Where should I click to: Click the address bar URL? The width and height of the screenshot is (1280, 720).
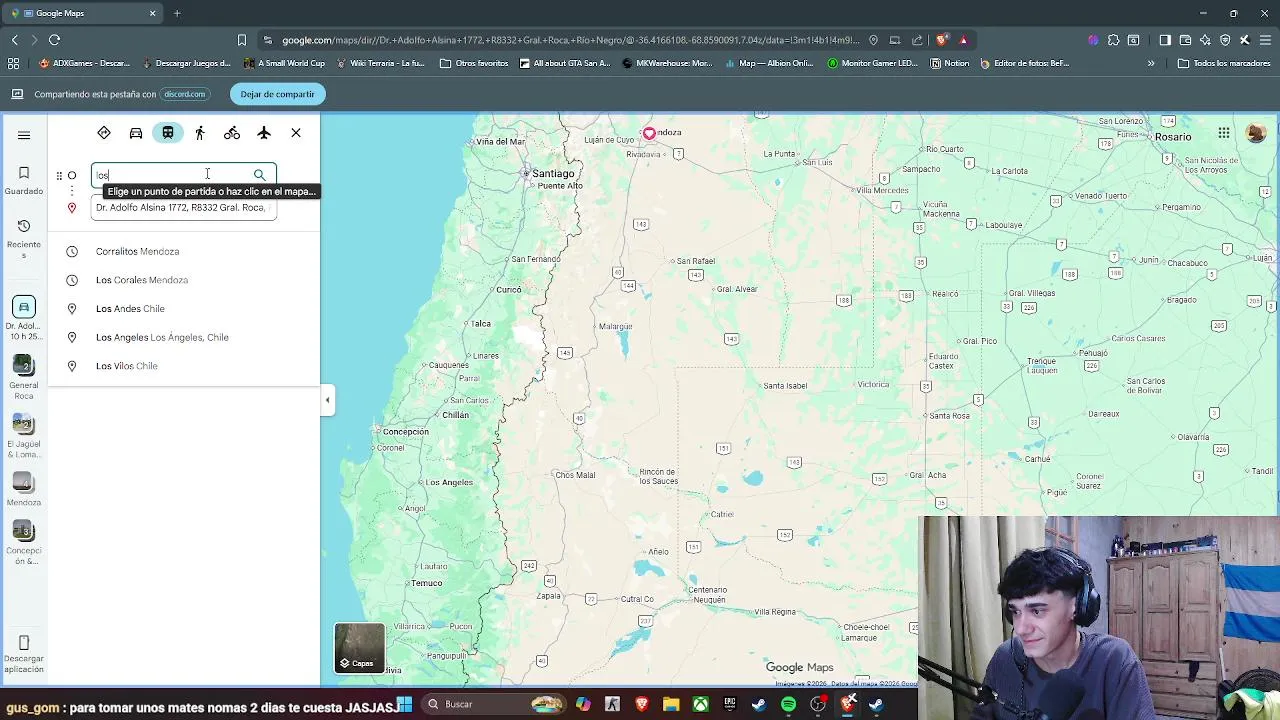570,40
